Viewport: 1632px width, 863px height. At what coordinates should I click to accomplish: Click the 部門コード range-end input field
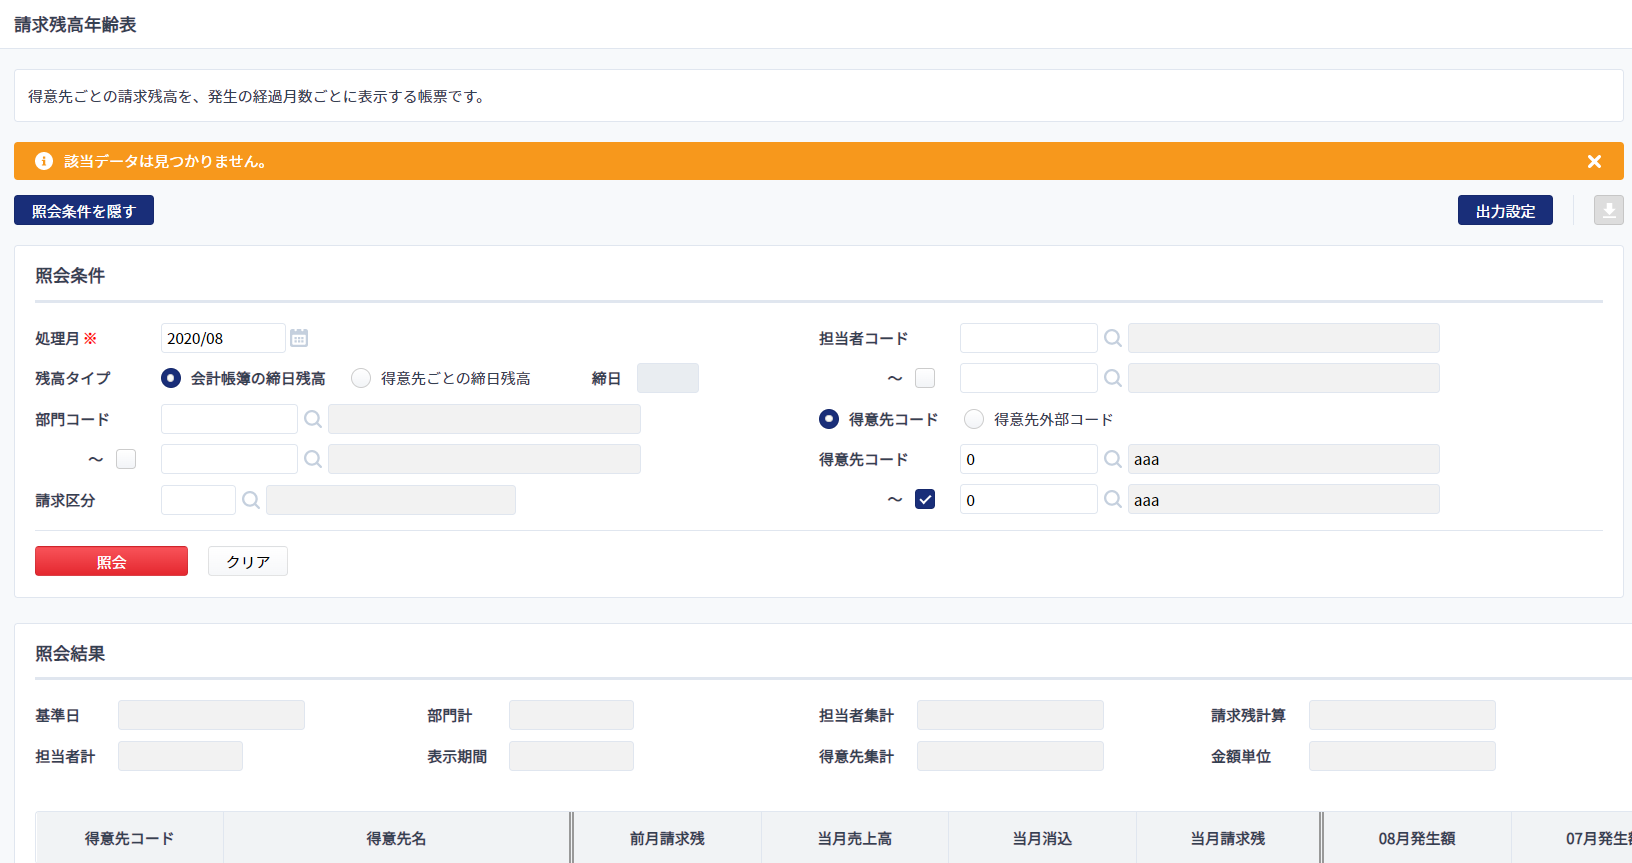[x=229, y=459]
